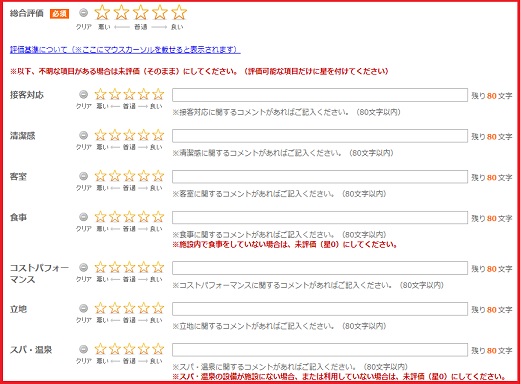The image size is (521, 384).
Task: Clear the スパ・温泉 rating
Action: point(83,349)
